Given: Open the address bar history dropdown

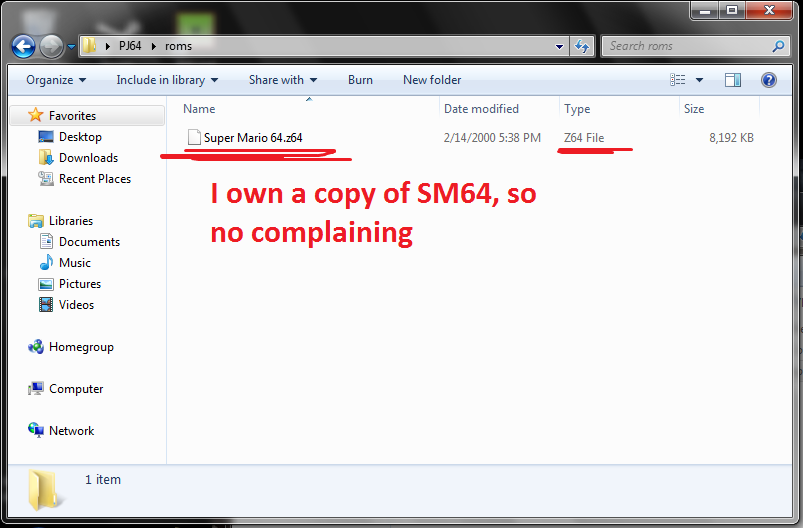Looking at the screenshot, I should (559, 47).
